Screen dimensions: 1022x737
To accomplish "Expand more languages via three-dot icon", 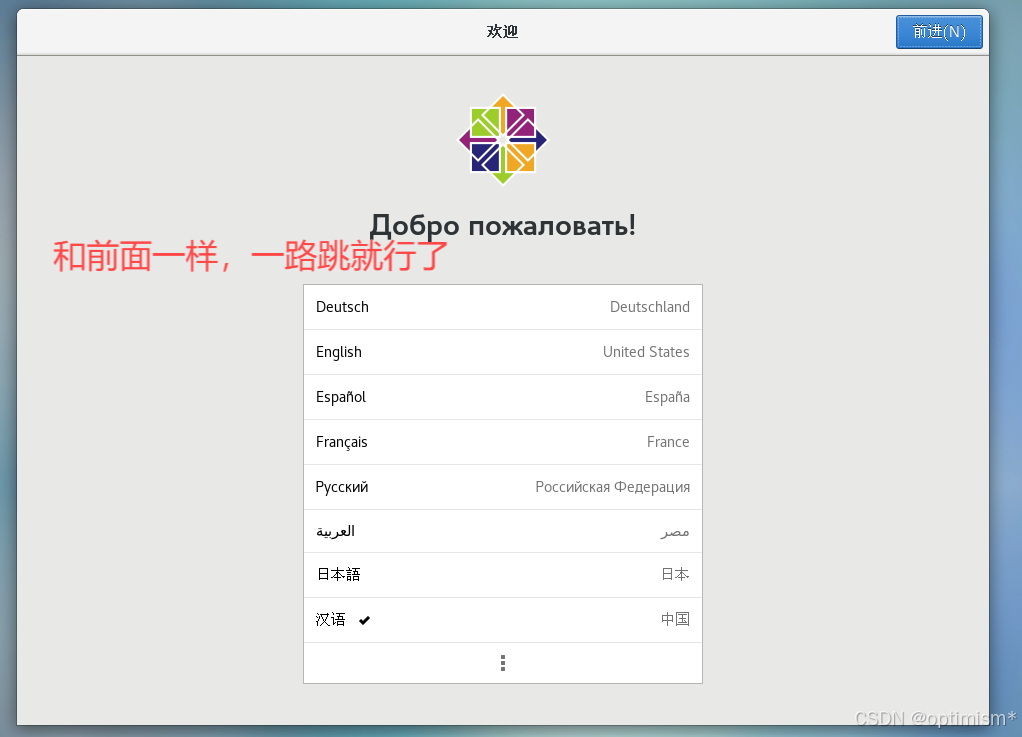I will (503, 663).
